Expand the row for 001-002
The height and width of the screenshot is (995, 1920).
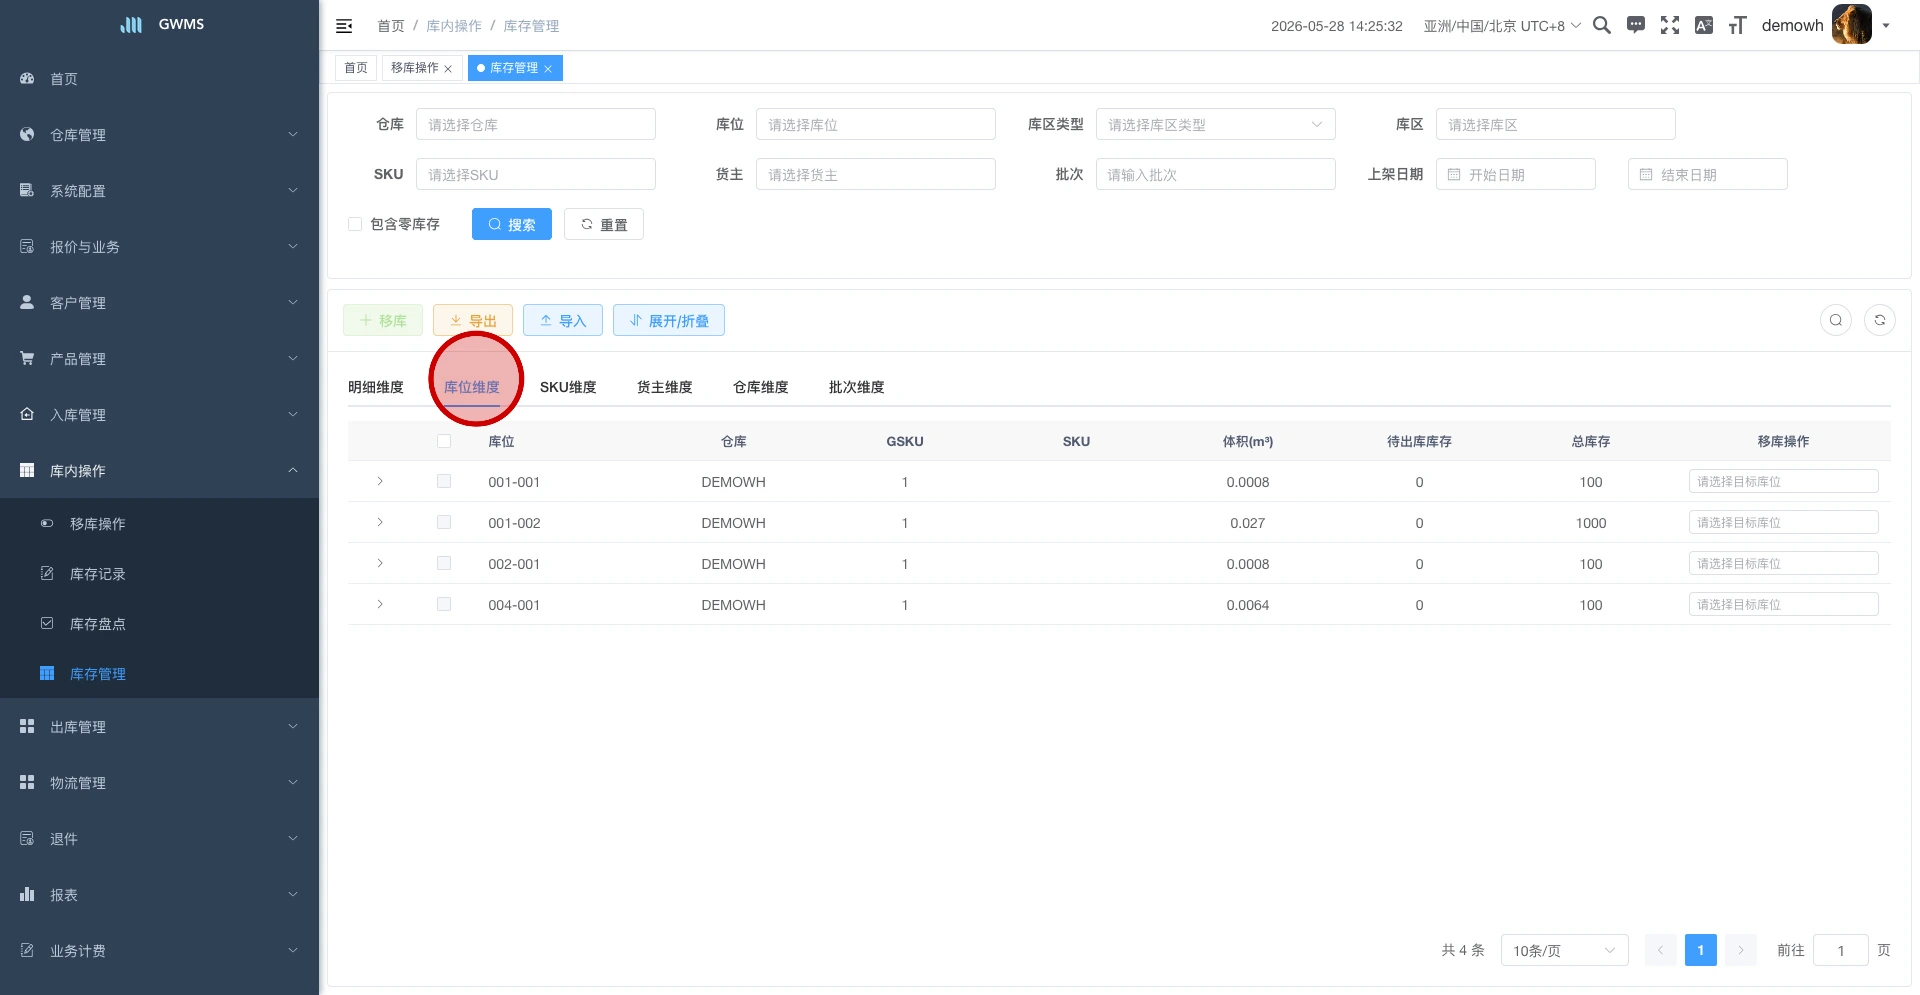[380, 522]
